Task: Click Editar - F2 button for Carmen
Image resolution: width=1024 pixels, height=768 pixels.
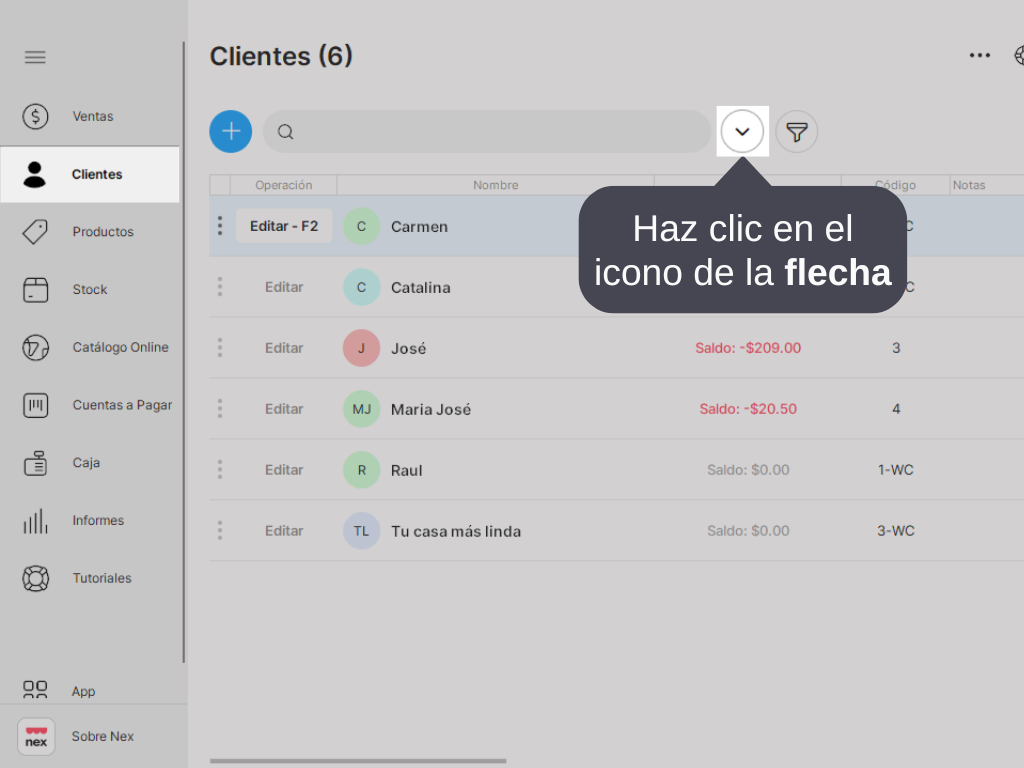Action: [x=284, y=226]
